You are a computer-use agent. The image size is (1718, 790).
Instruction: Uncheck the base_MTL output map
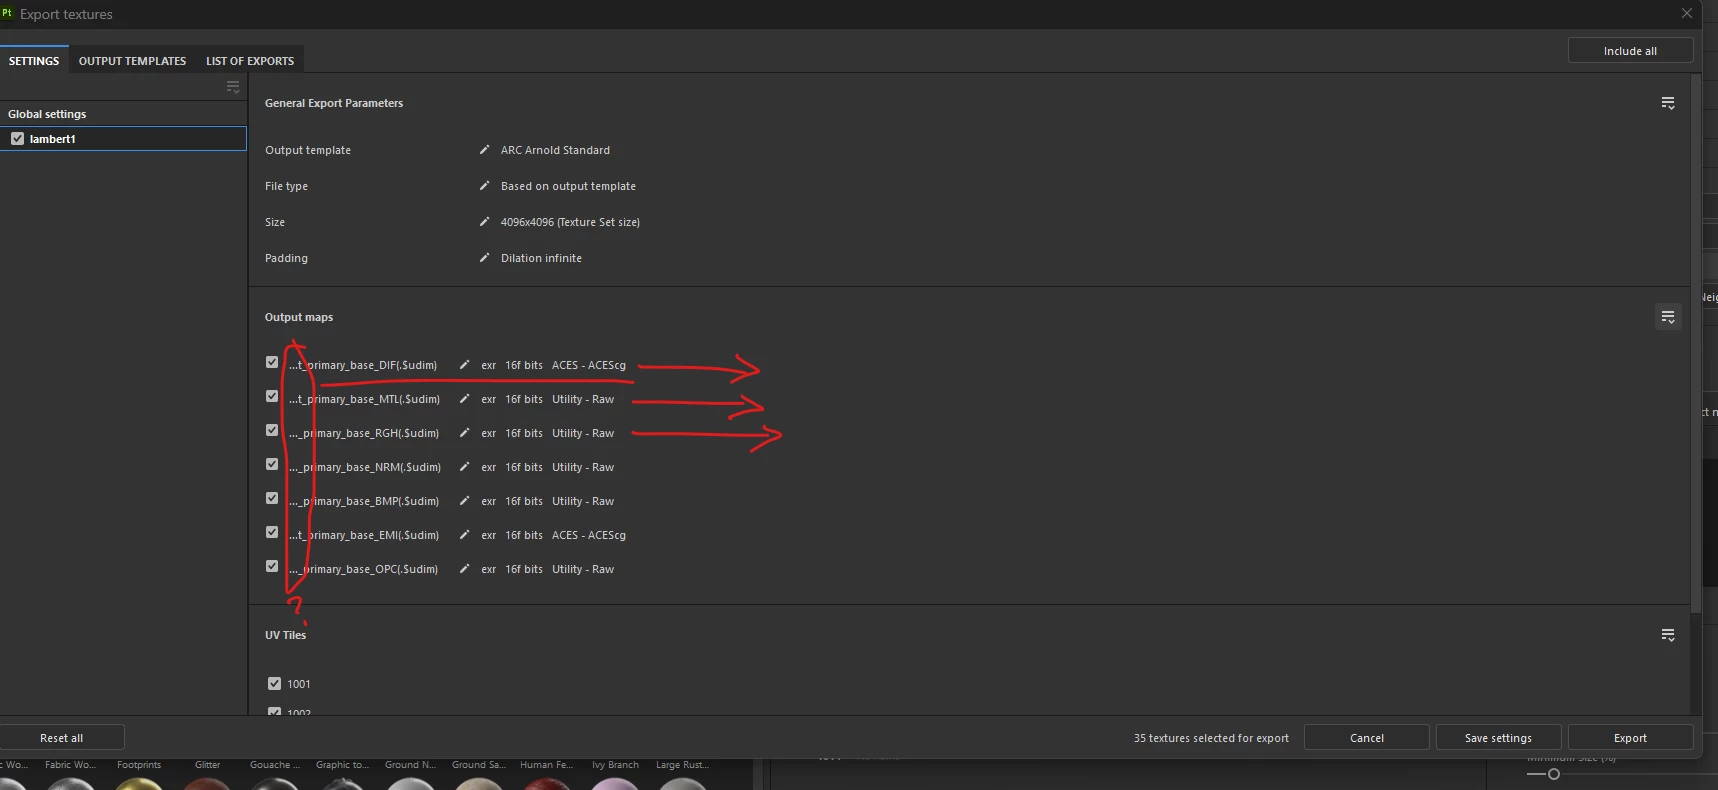(272, 396)
